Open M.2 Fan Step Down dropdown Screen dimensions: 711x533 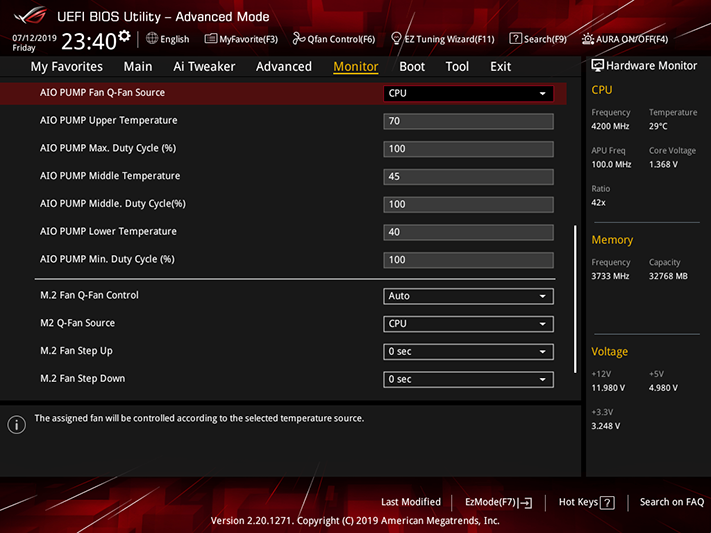pos(468,379)
